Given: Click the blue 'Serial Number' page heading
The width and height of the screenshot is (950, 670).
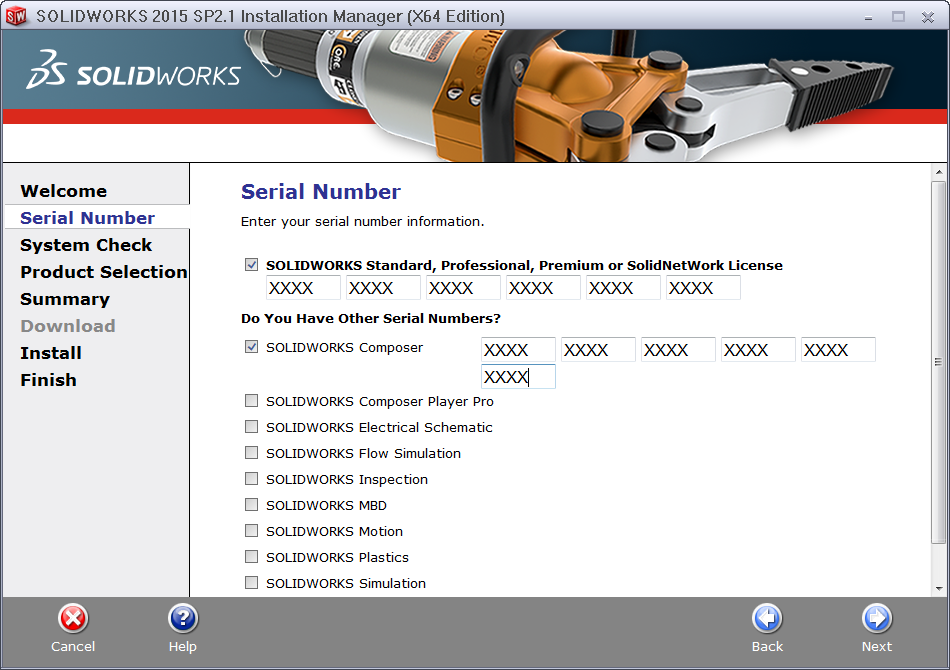Looking at the screenshot, I should [x=321, y=192].
